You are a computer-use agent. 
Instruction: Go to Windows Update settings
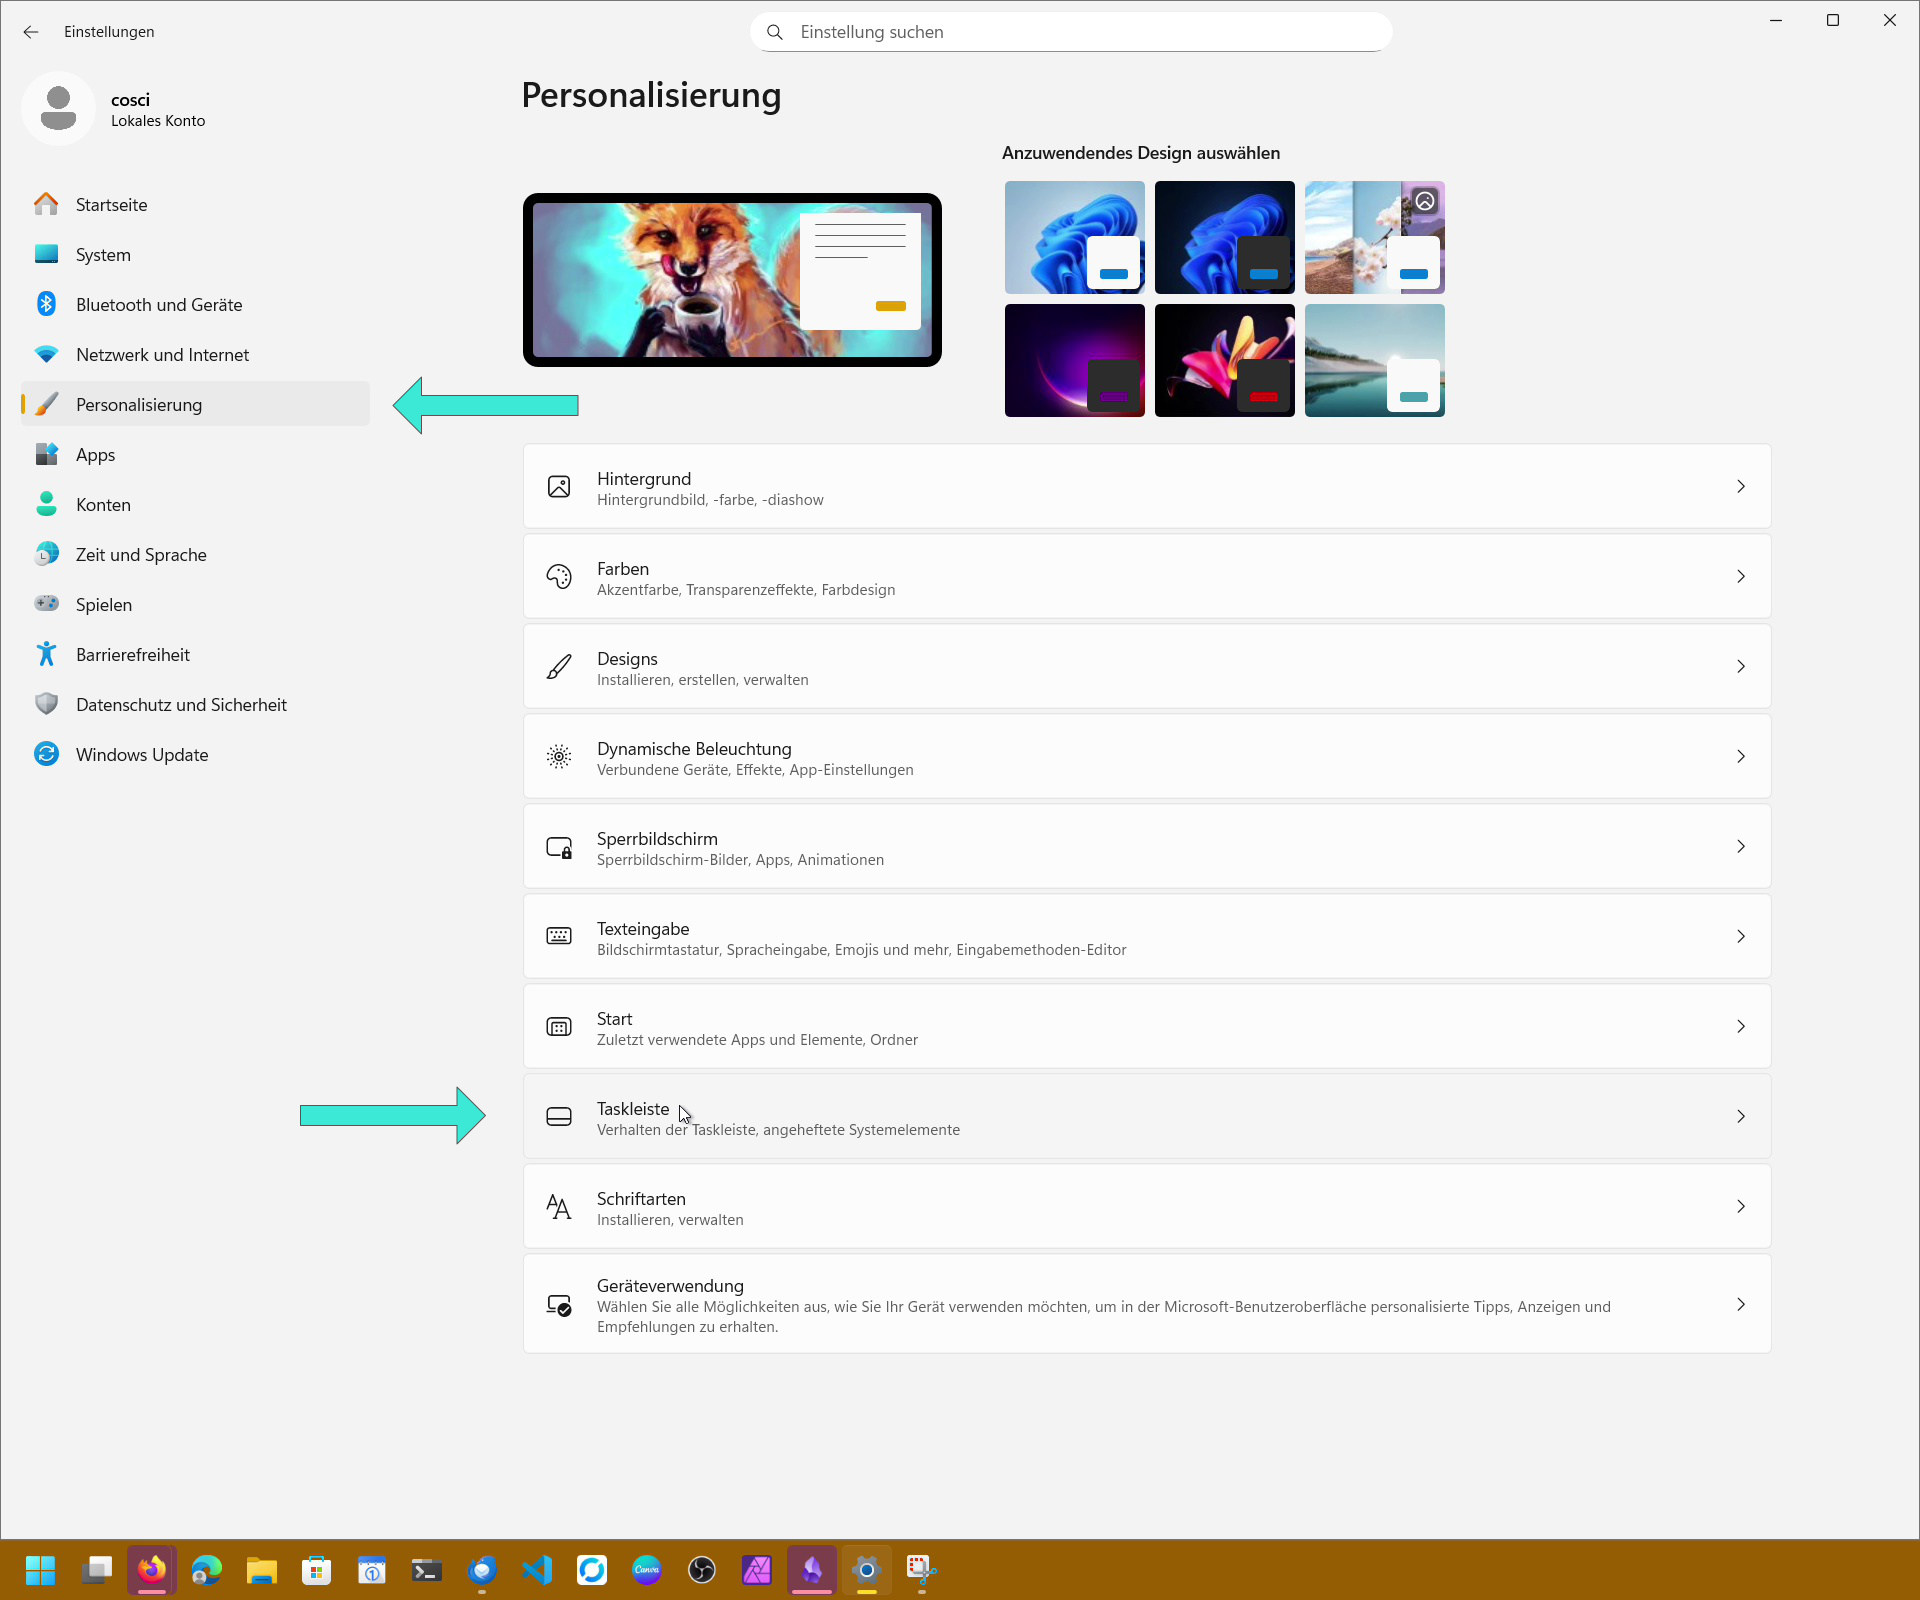(x=142, y=755)
